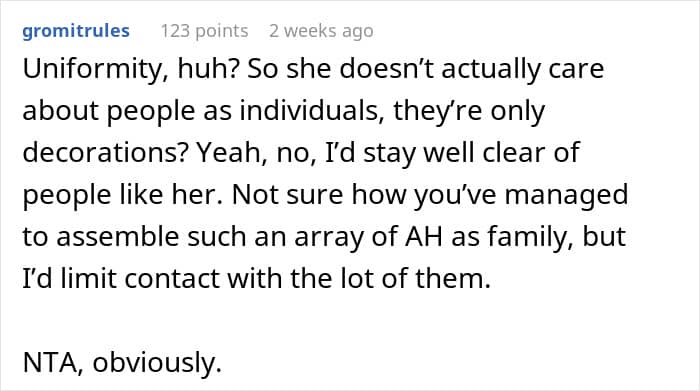Click the phrase Yeah, no
The height and width of the screenshot is (391, 700).
tap(256, 152)
